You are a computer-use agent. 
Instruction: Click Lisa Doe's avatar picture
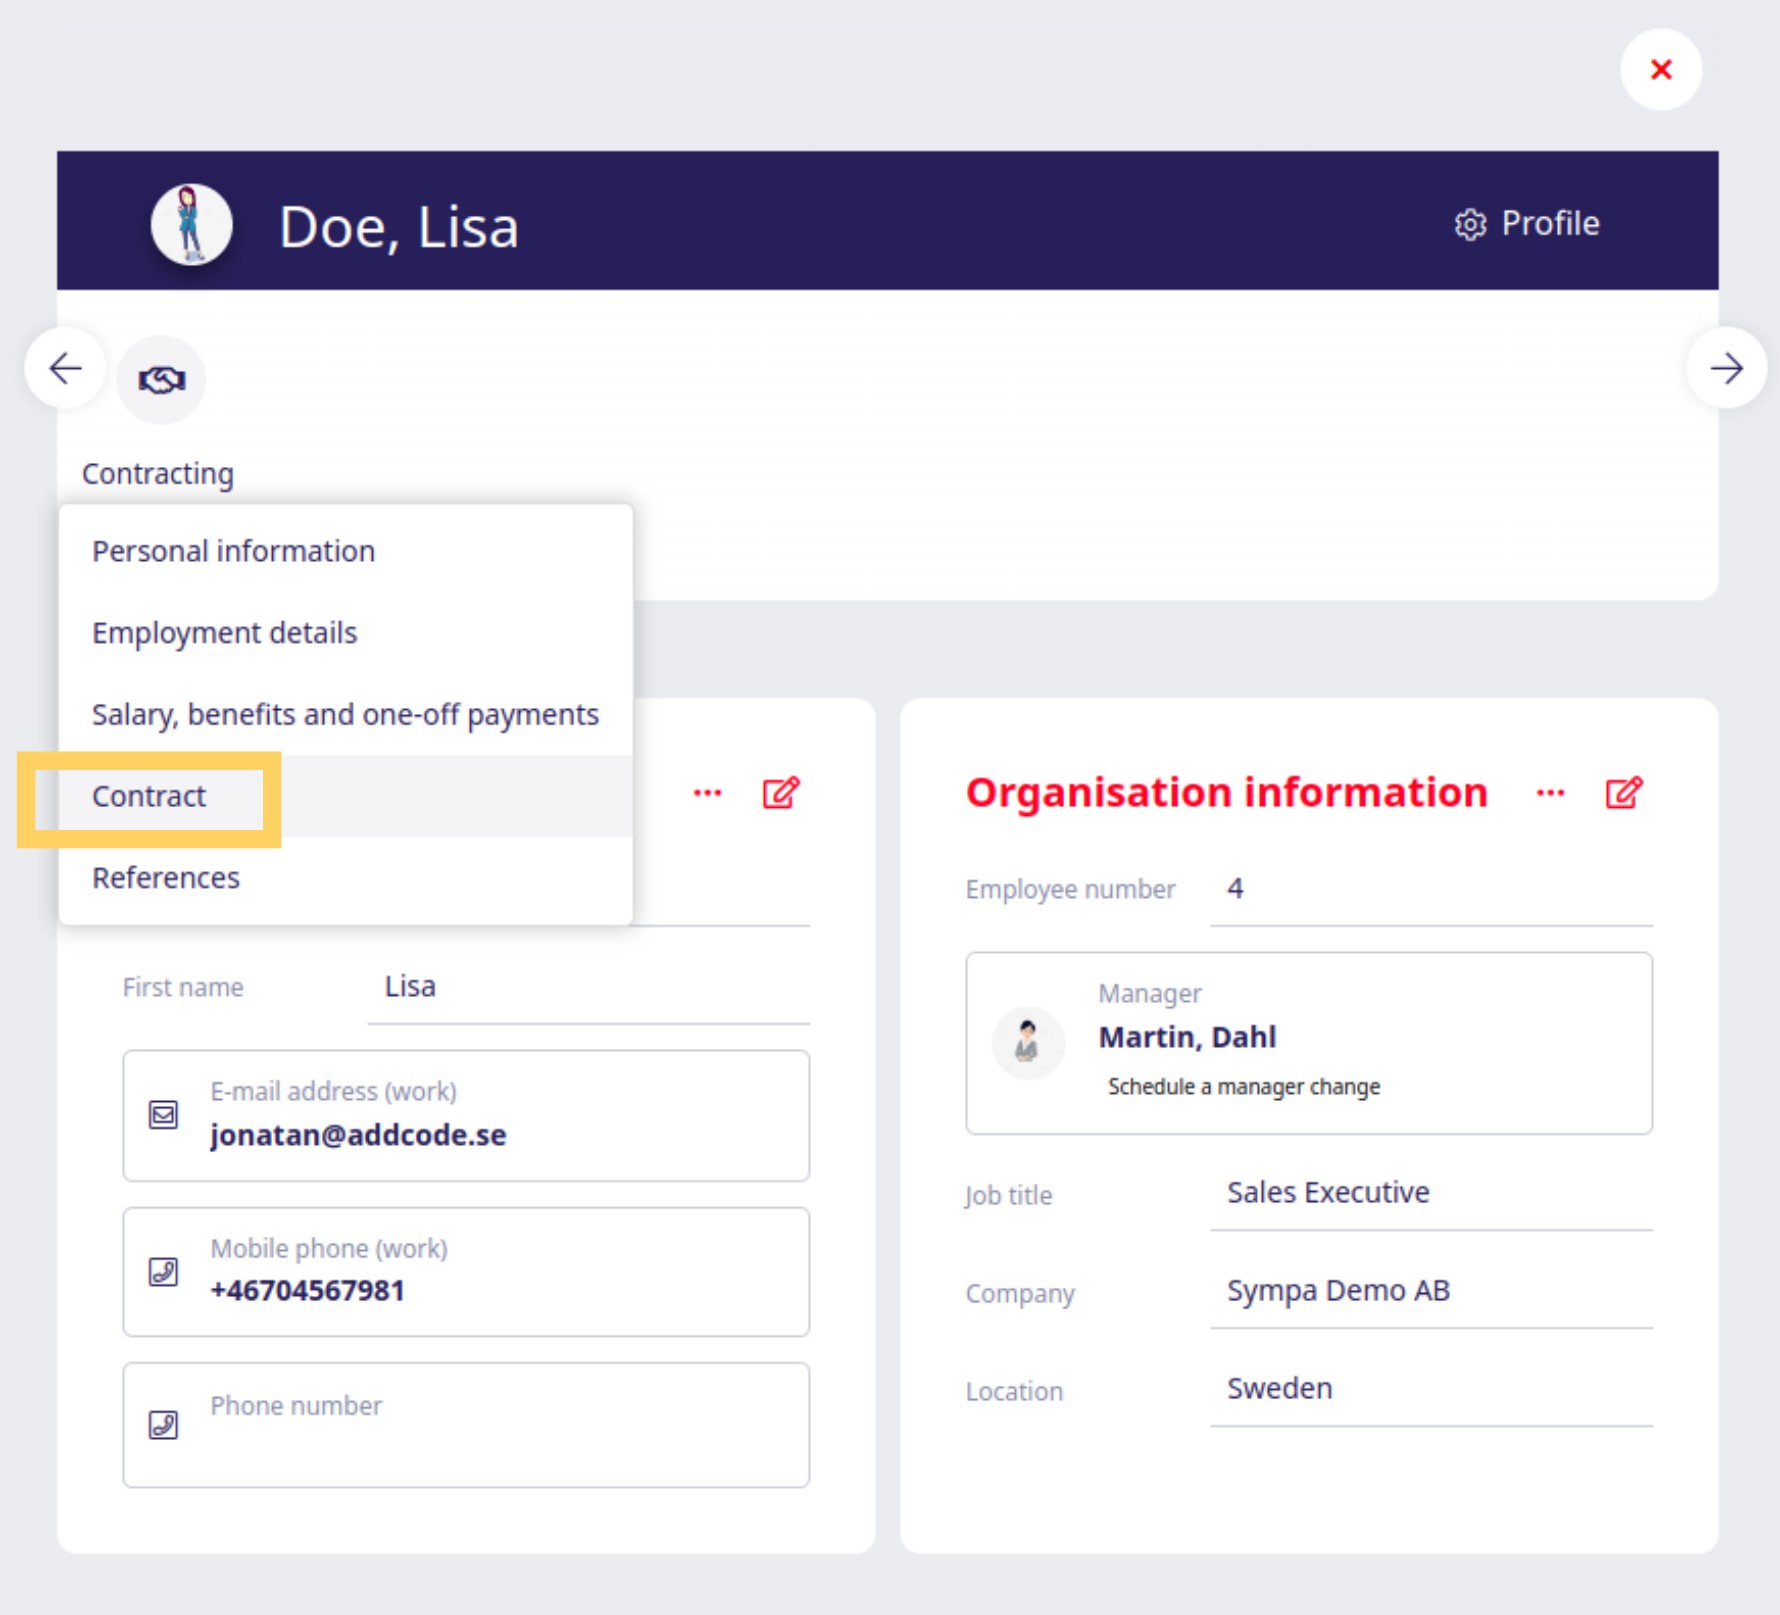[191, 224]
